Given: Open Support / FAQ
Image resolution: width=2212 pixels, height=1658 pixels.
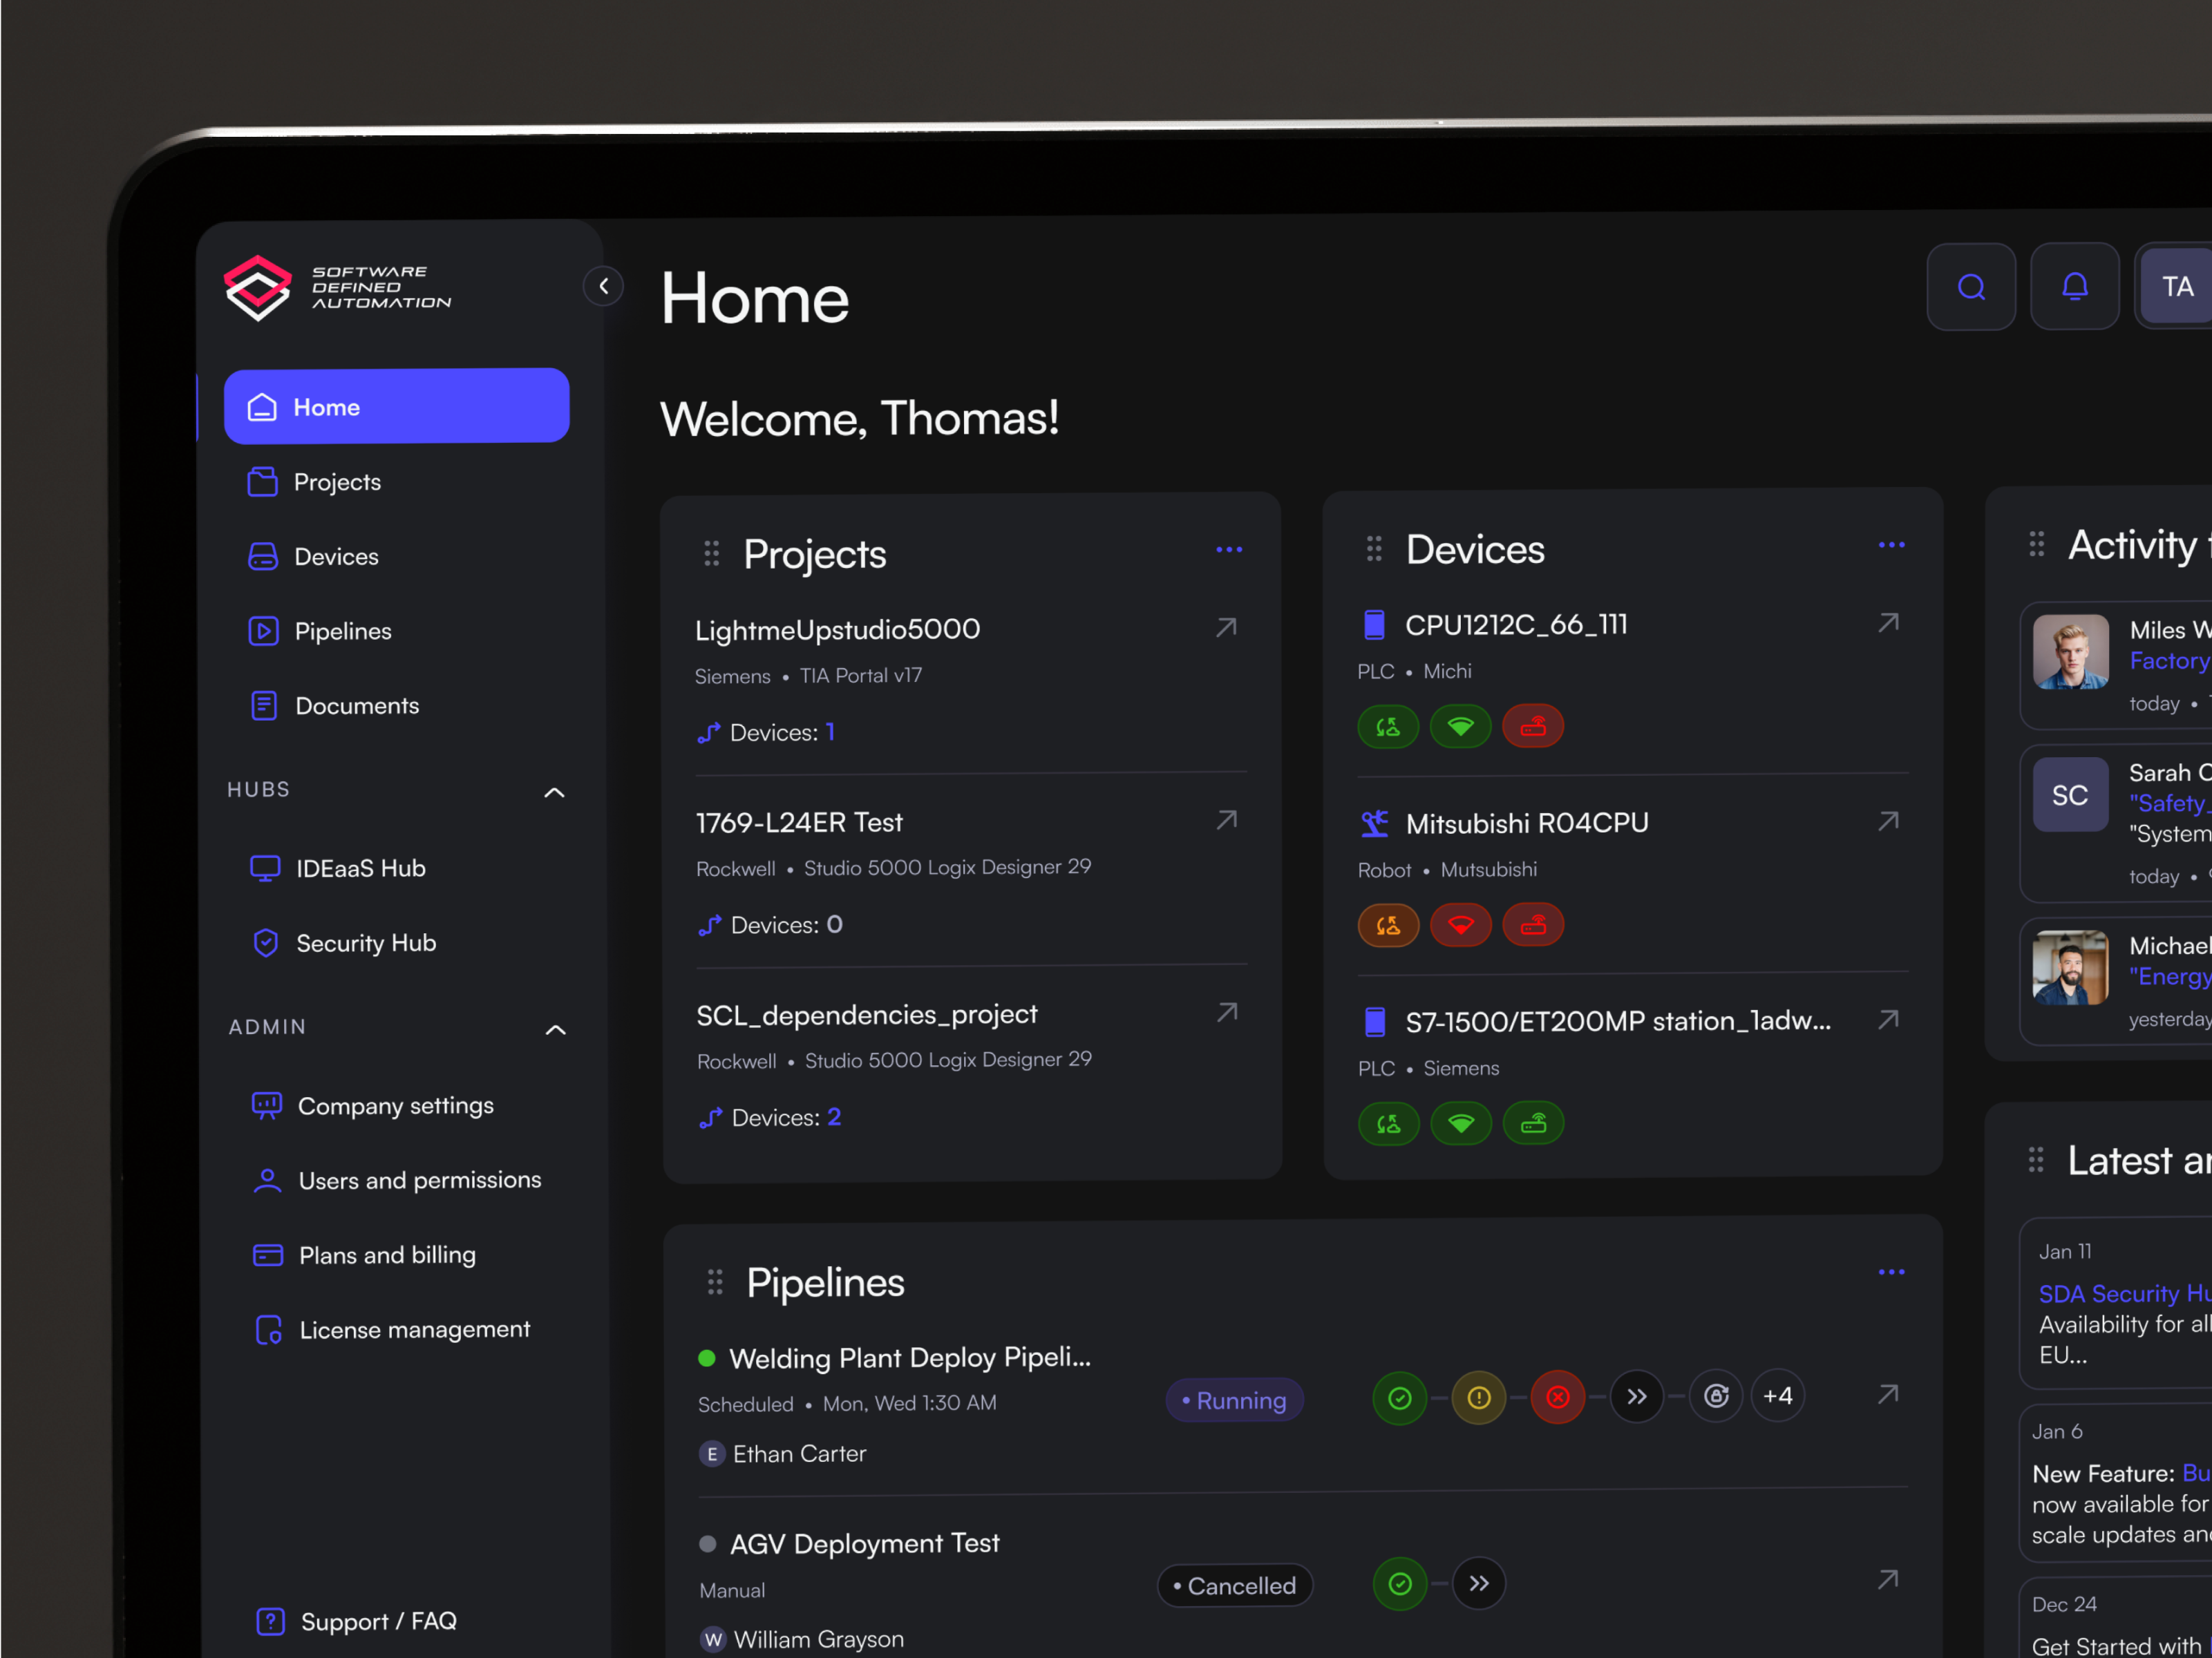Looking at the screenshot, I should tap(377, 1620).
